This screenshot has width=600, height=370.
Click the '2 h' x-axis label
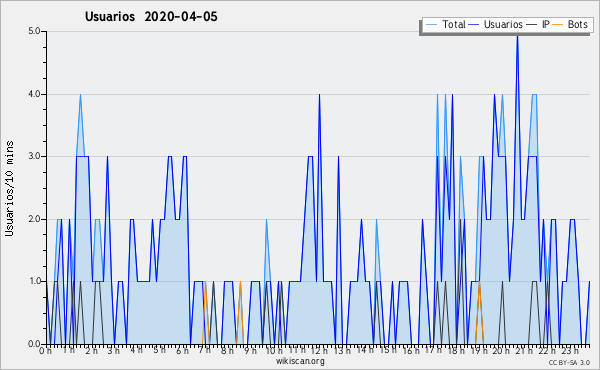[91, 351]
